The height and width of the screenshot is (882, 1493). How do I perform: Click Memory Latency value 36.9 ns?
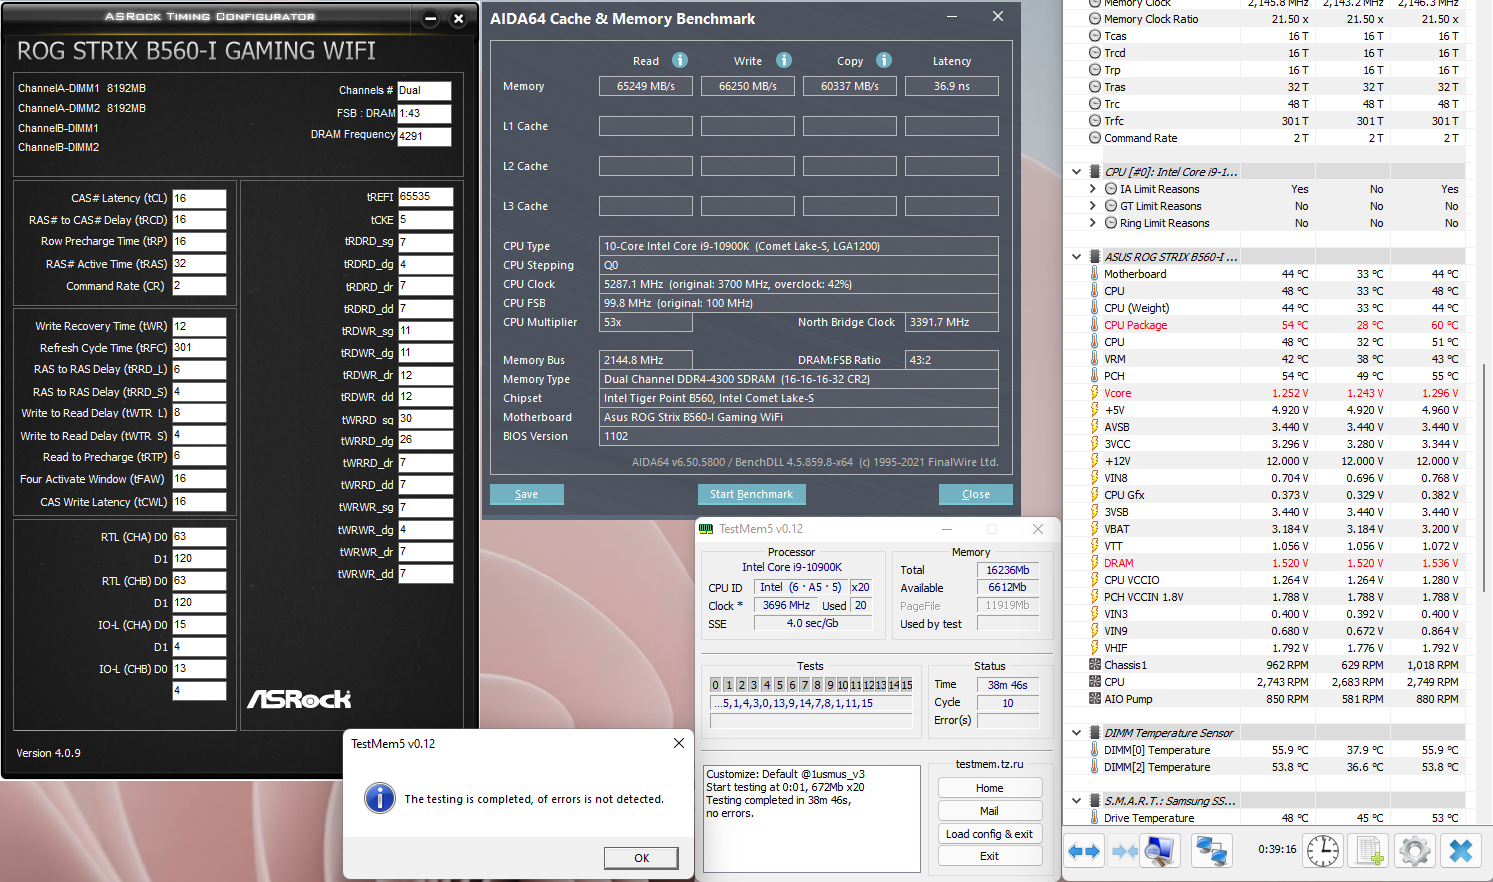952,86
